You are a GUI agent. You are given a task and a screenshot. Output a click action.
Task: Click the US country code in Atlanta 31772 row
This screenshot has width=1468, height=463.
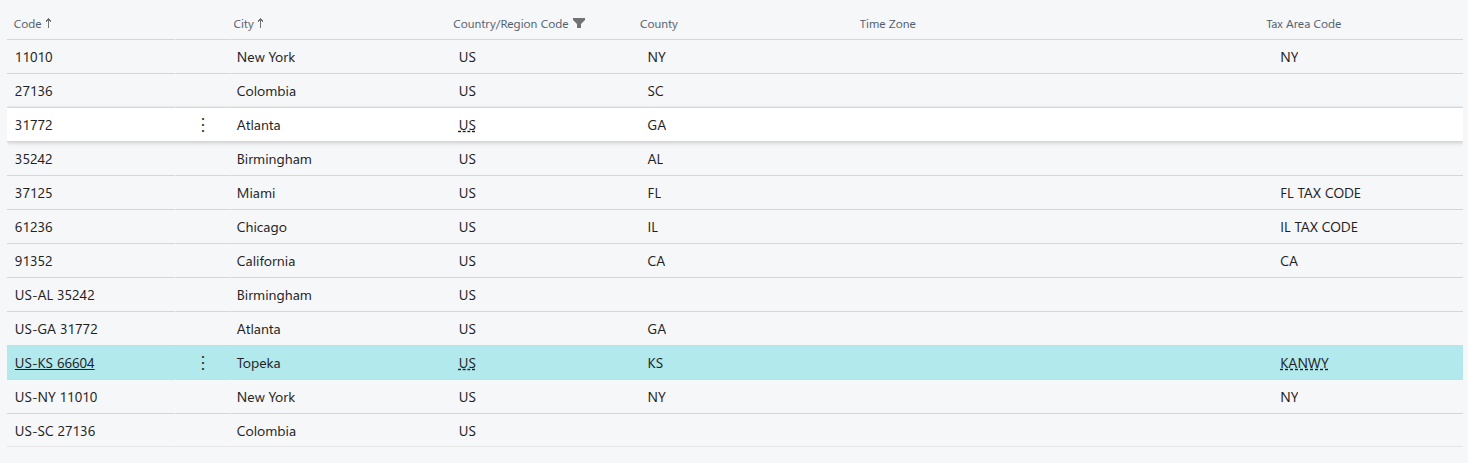click(467, 125)
